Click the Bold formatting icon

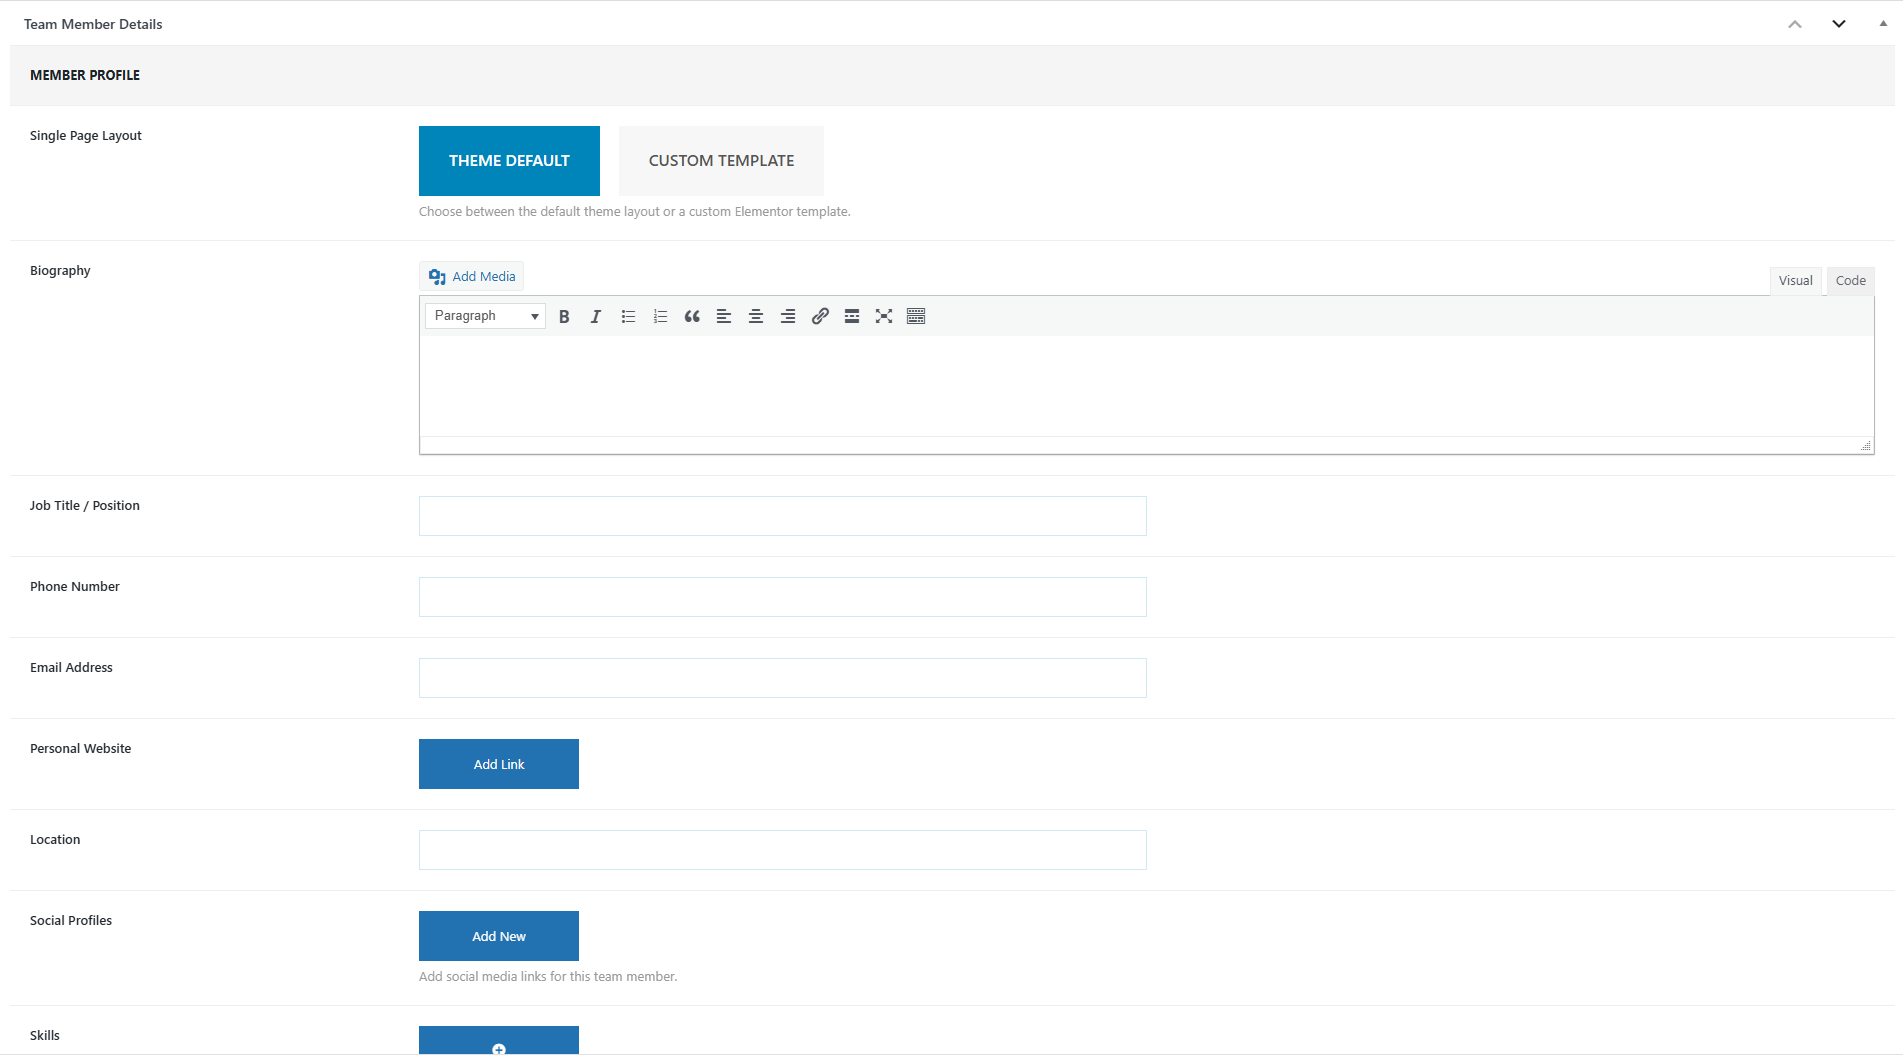pyautogui.click(x=564, y=316)
